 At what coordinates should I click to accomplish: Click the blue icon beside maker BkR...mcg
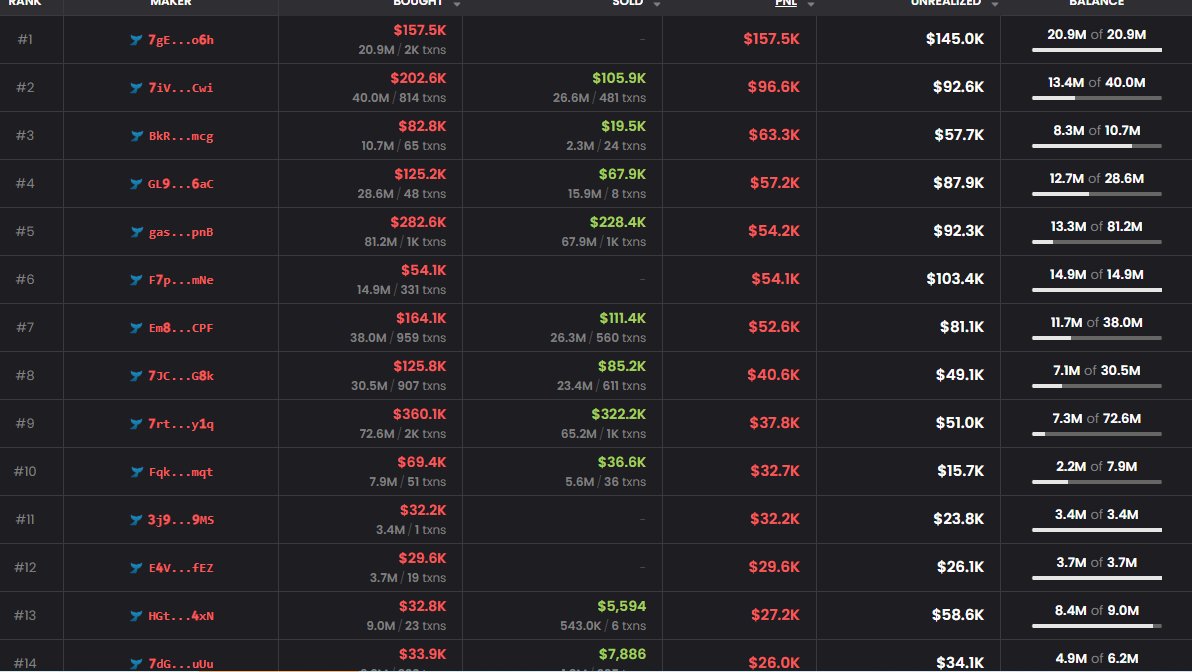(x=137, y=136)
